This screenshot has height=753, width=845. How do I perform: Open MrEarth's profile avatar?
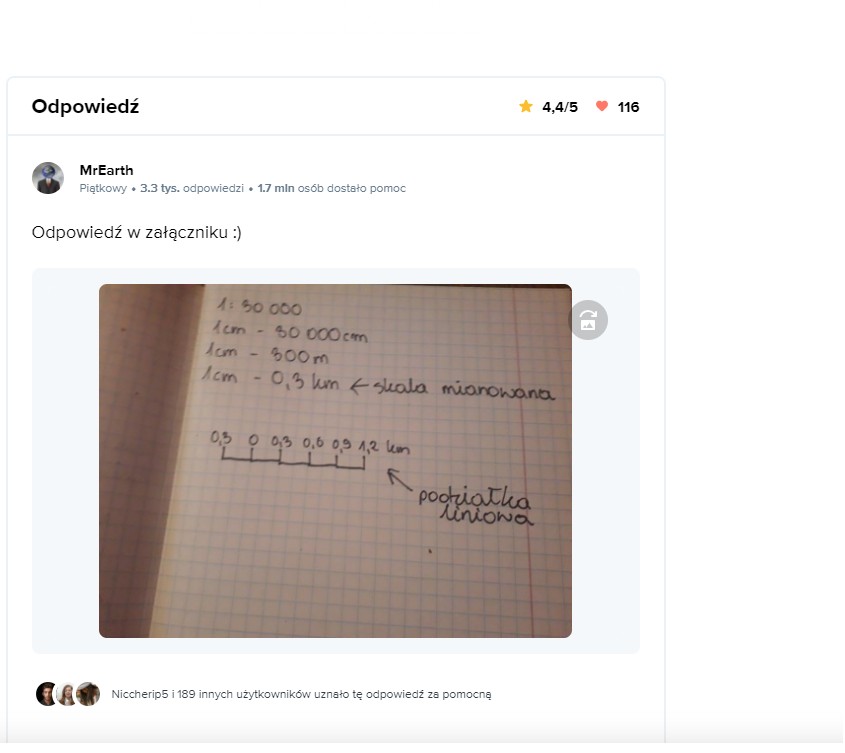click(x=48, y=178)
